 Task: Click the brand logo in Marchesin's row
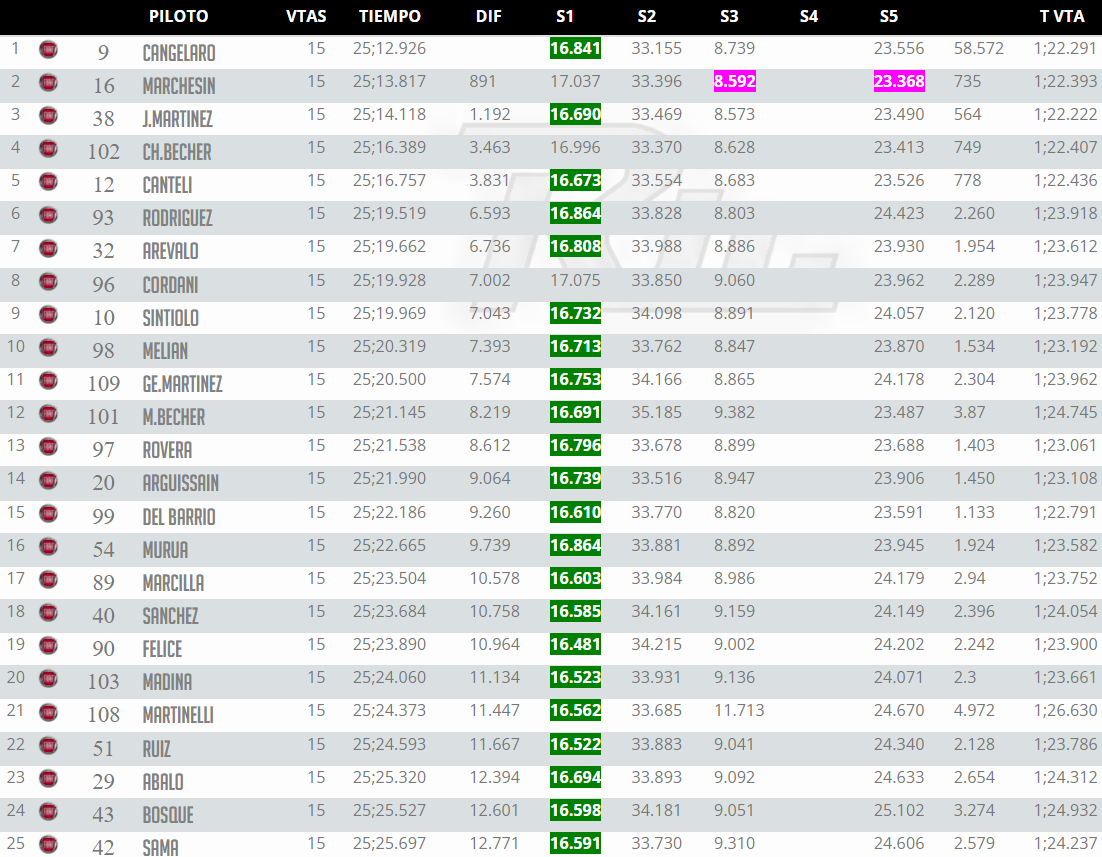(x=48, y=82)
